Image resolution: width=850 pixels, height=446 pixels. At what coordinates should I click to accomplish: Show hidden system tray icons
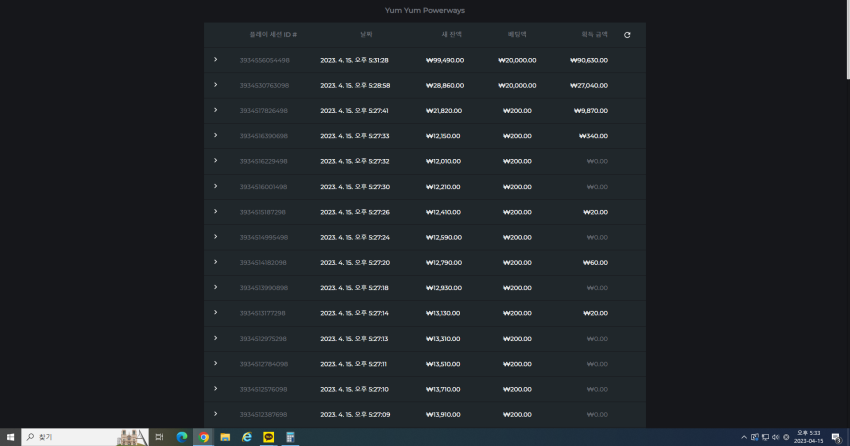pyautogui.click(x=744, y=437)
